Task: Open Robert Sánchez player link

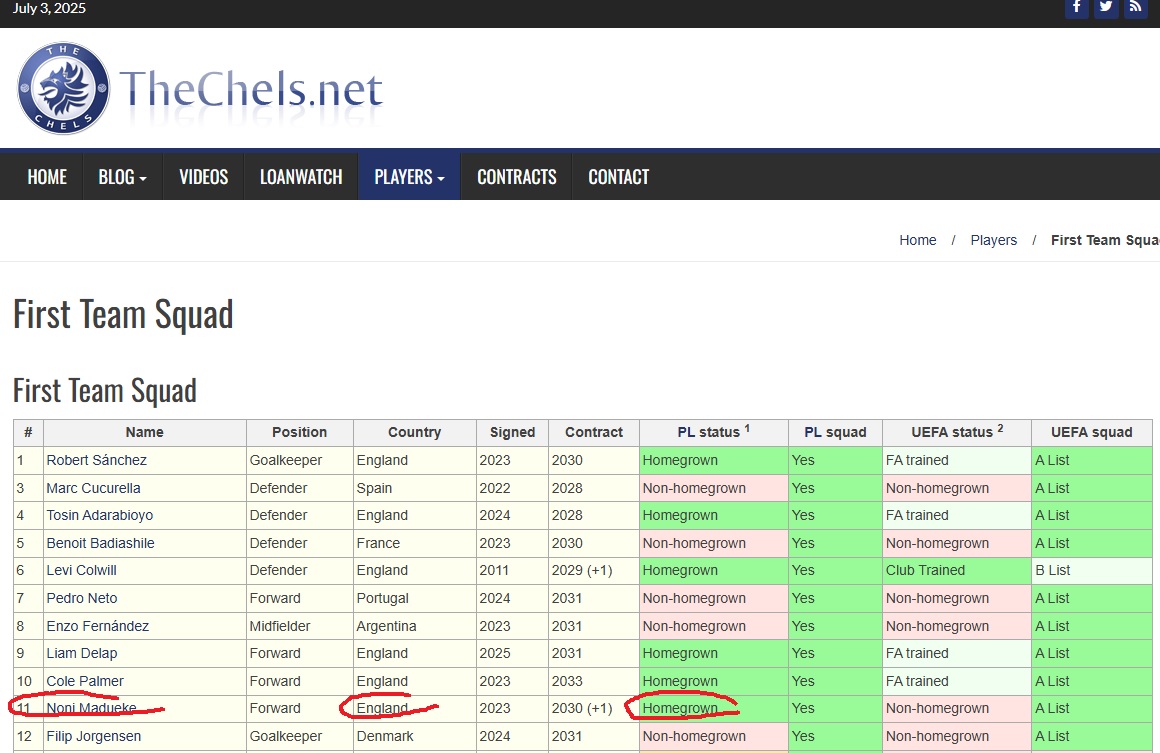Action: (96, 460)
